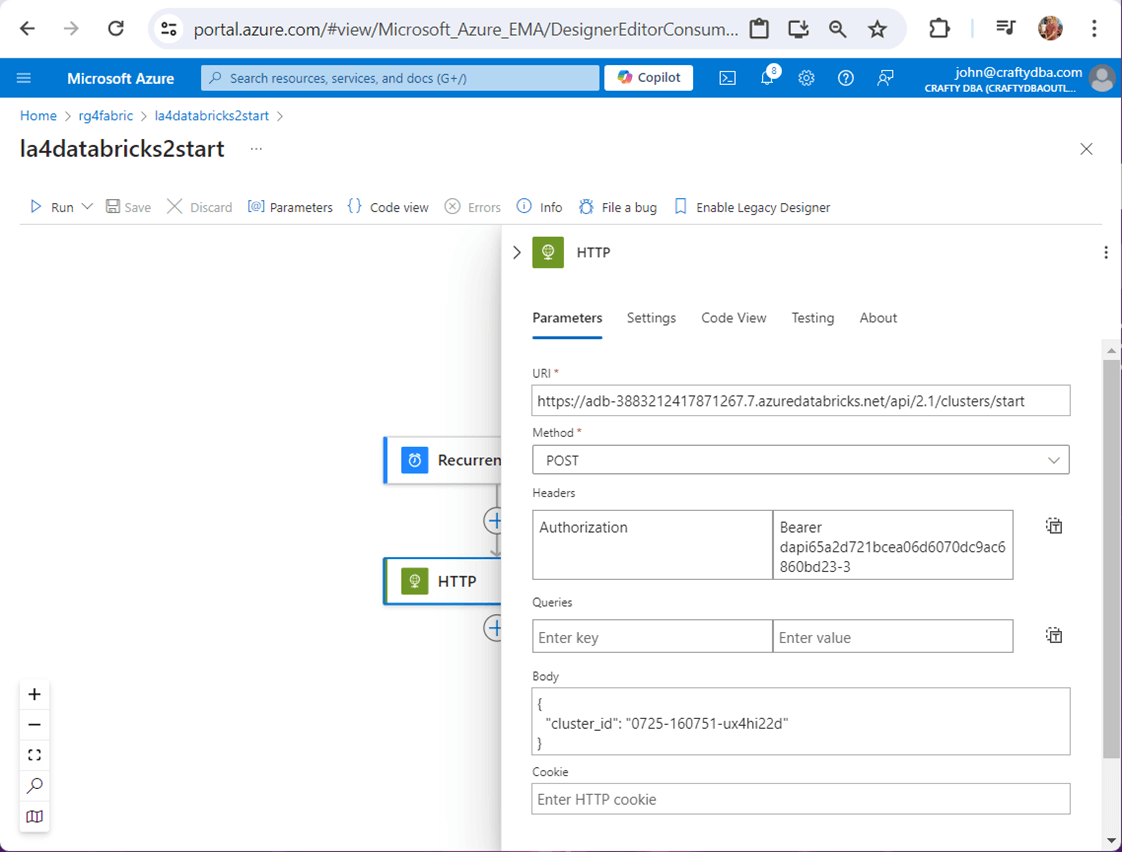Click the Copilot button
This screenshot has width=1122, height=852.
click(648, 77)
